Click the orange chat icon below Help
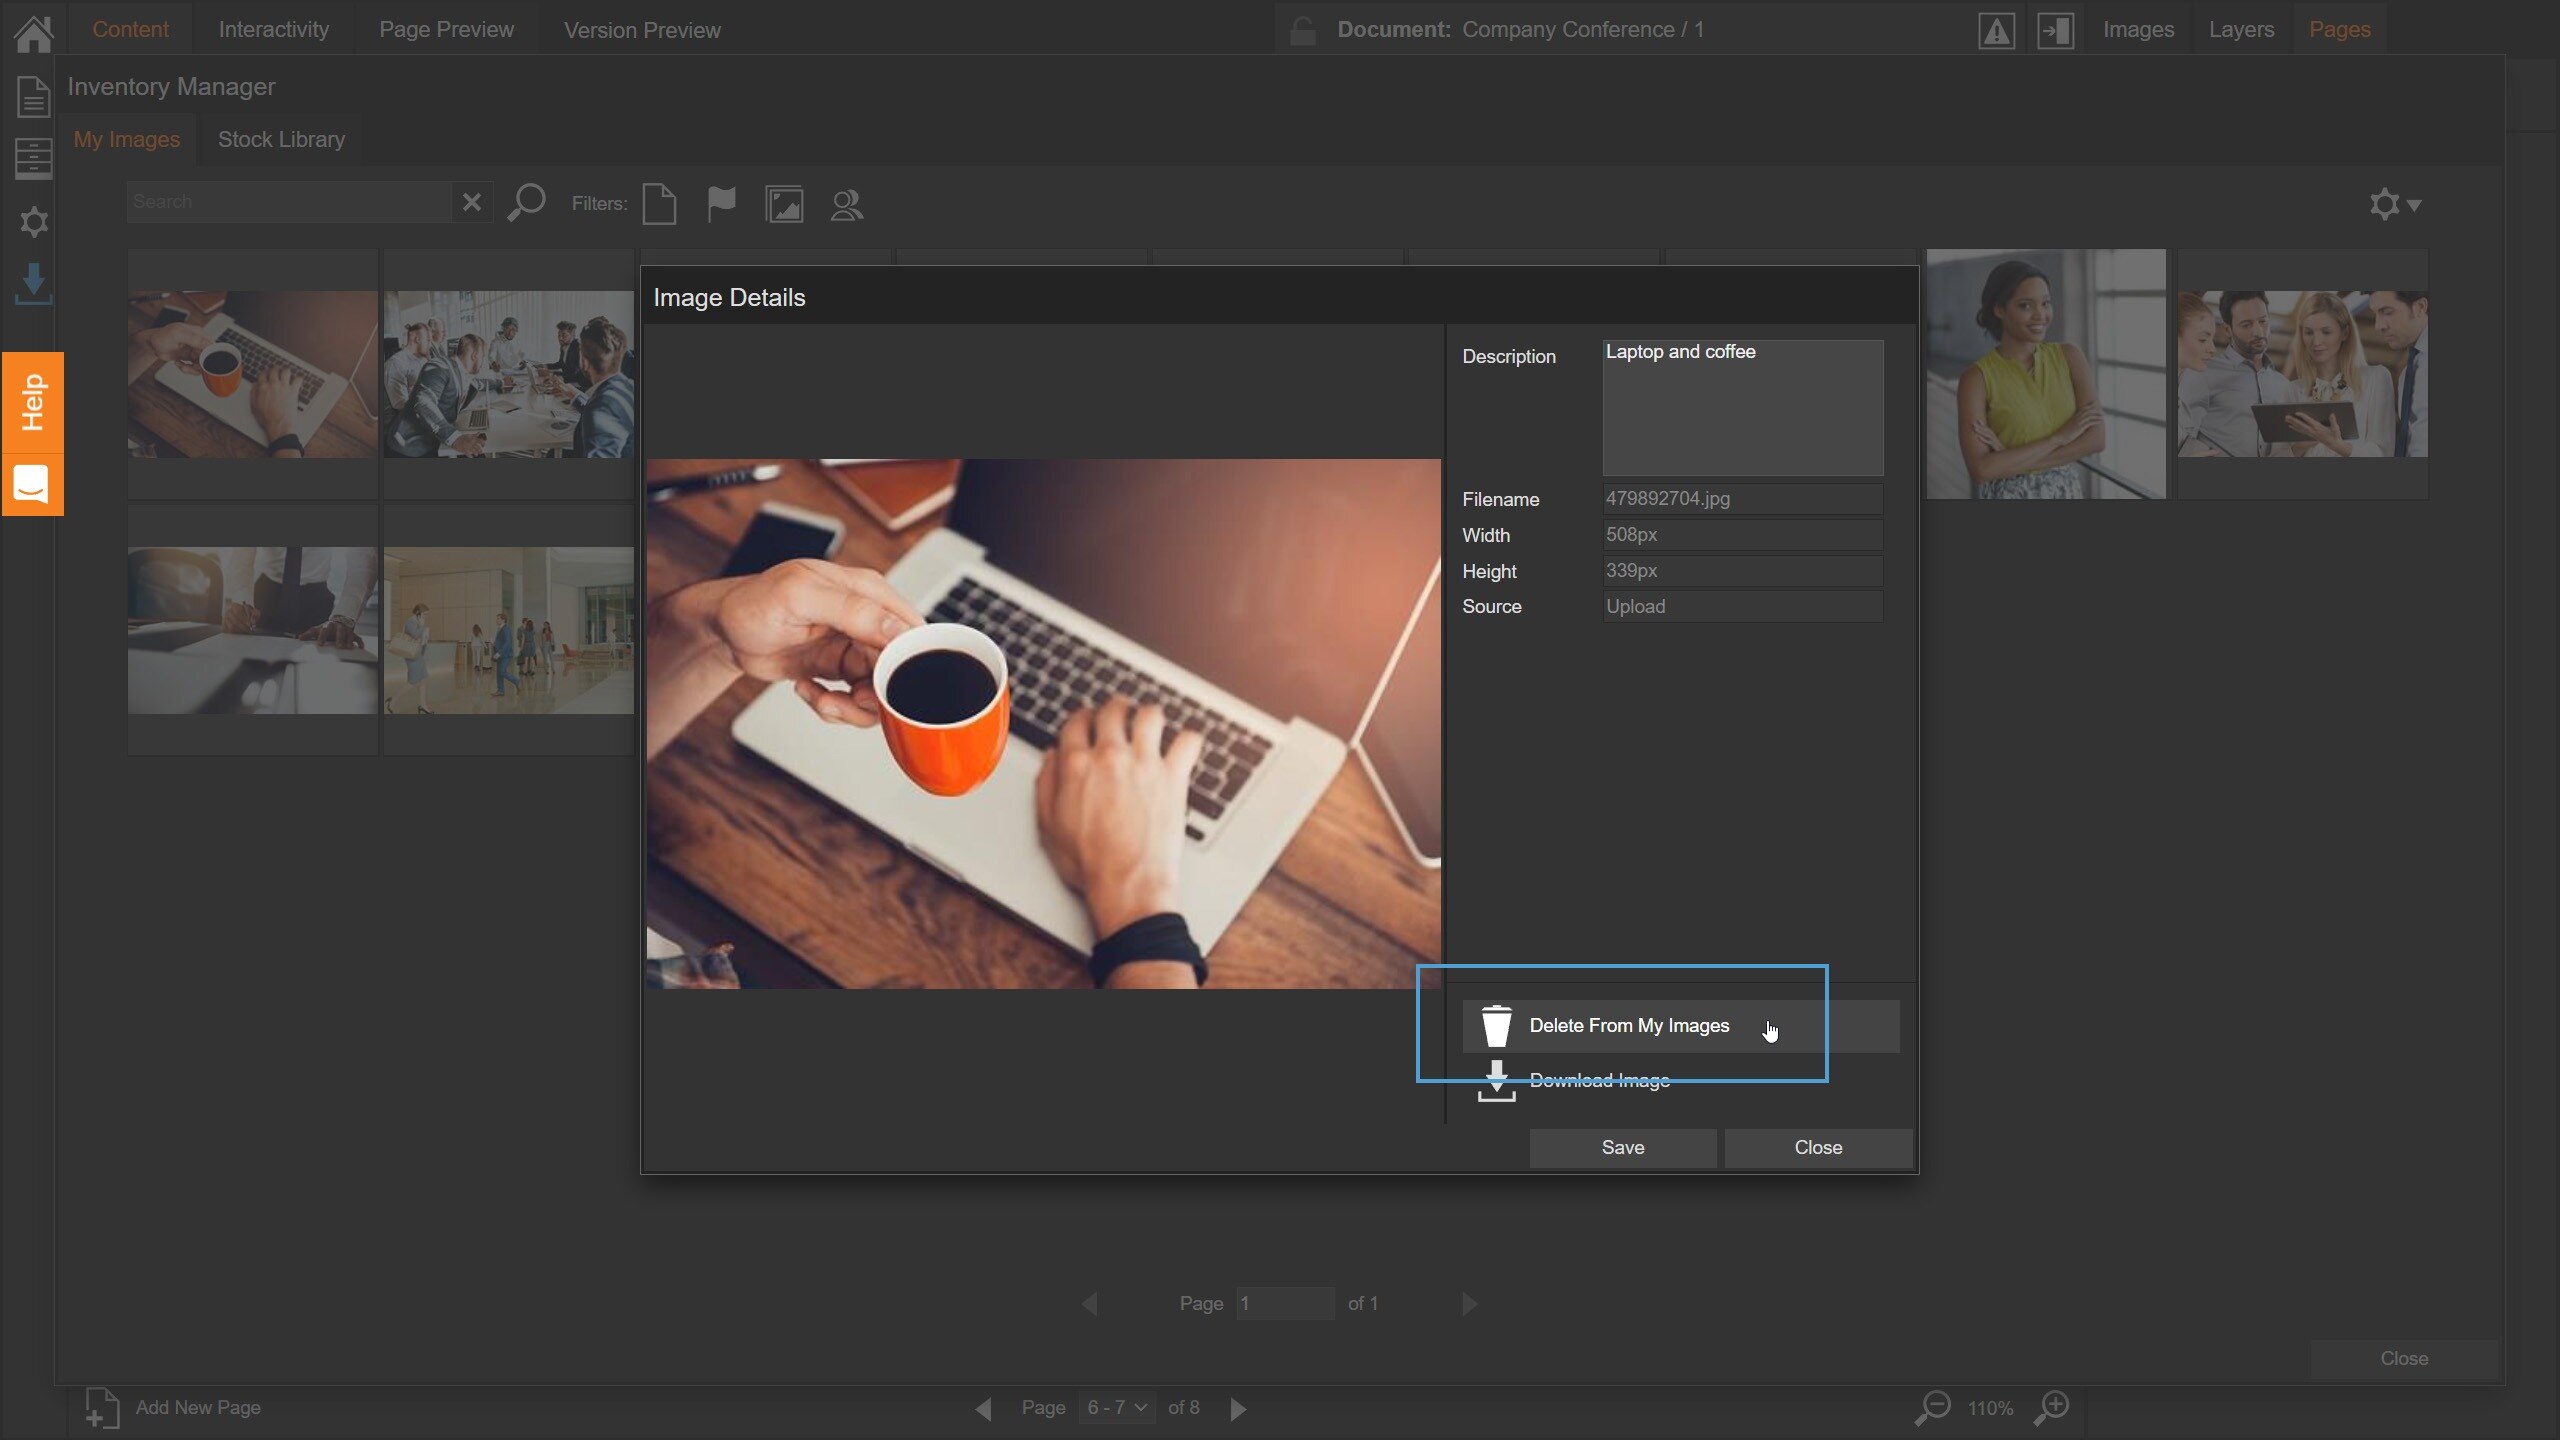2560x1440 pixels. coord(32,486)
